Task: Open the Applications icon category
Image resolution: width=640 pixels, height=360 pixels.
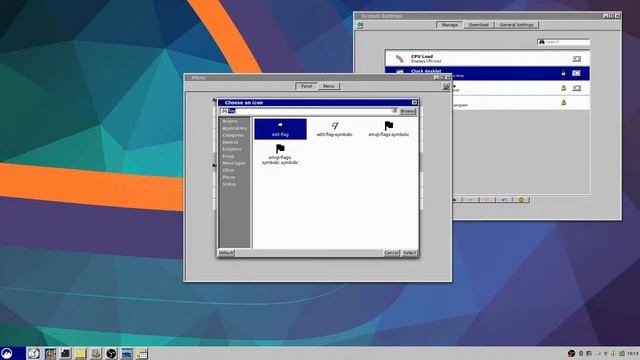Action: tap(234, 128)
